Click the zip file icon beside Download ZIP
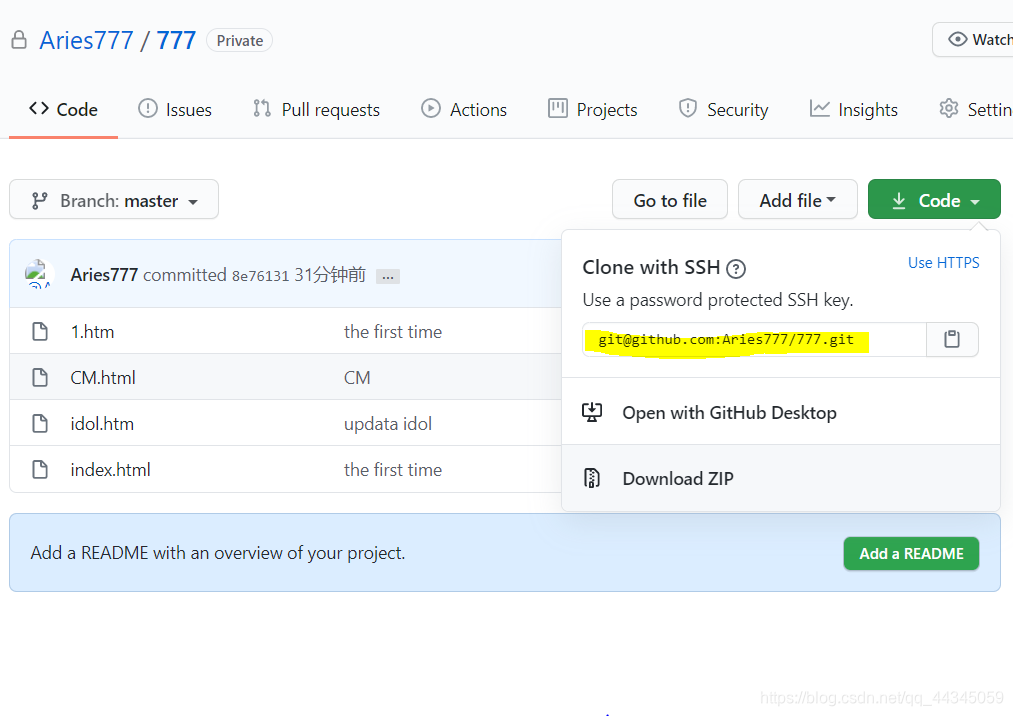Viewport: 1013px width, 716px height. 592,478
